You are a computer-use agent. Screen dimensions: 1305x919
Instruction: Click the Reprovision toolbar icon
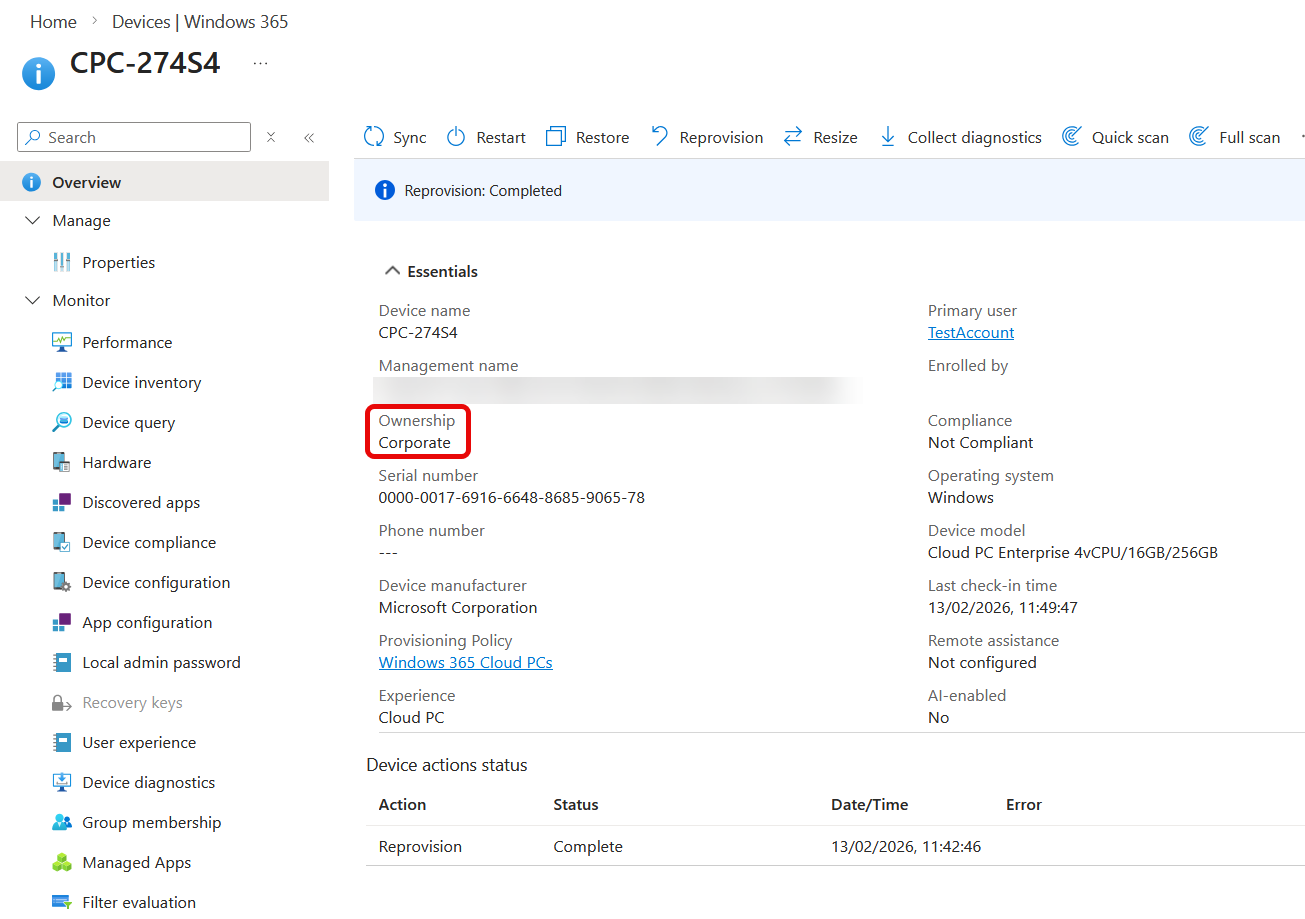[x=660, y=137]
